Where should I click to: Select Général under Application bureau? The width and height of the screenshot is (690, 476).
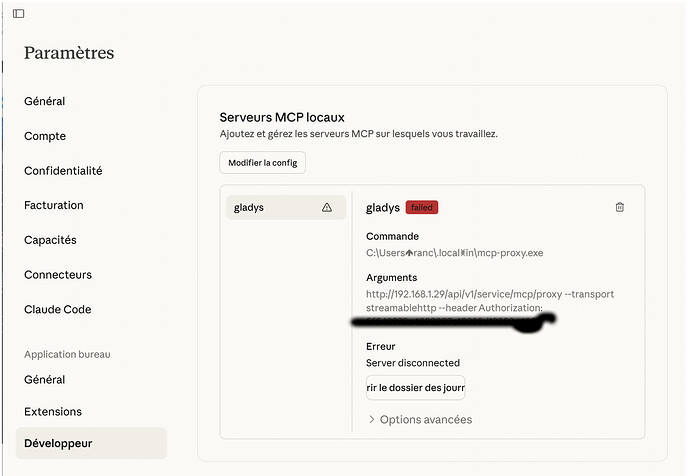[x=45, y=379]
